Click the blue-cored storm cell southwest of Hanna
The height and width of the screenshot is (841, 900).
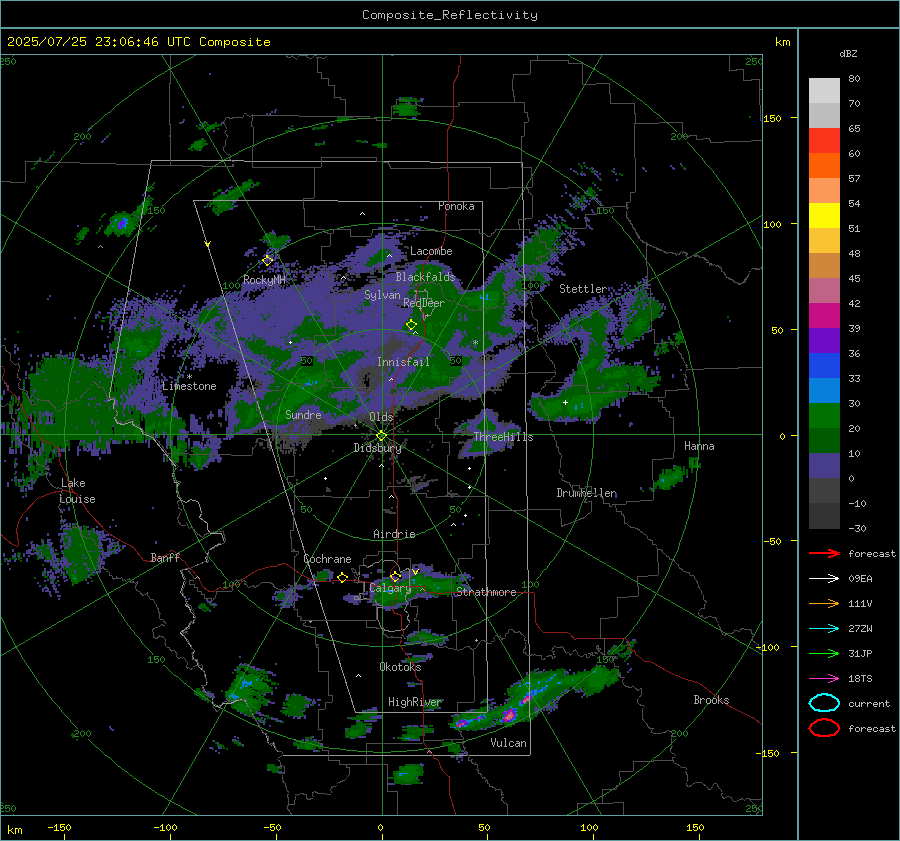point(669,478)
